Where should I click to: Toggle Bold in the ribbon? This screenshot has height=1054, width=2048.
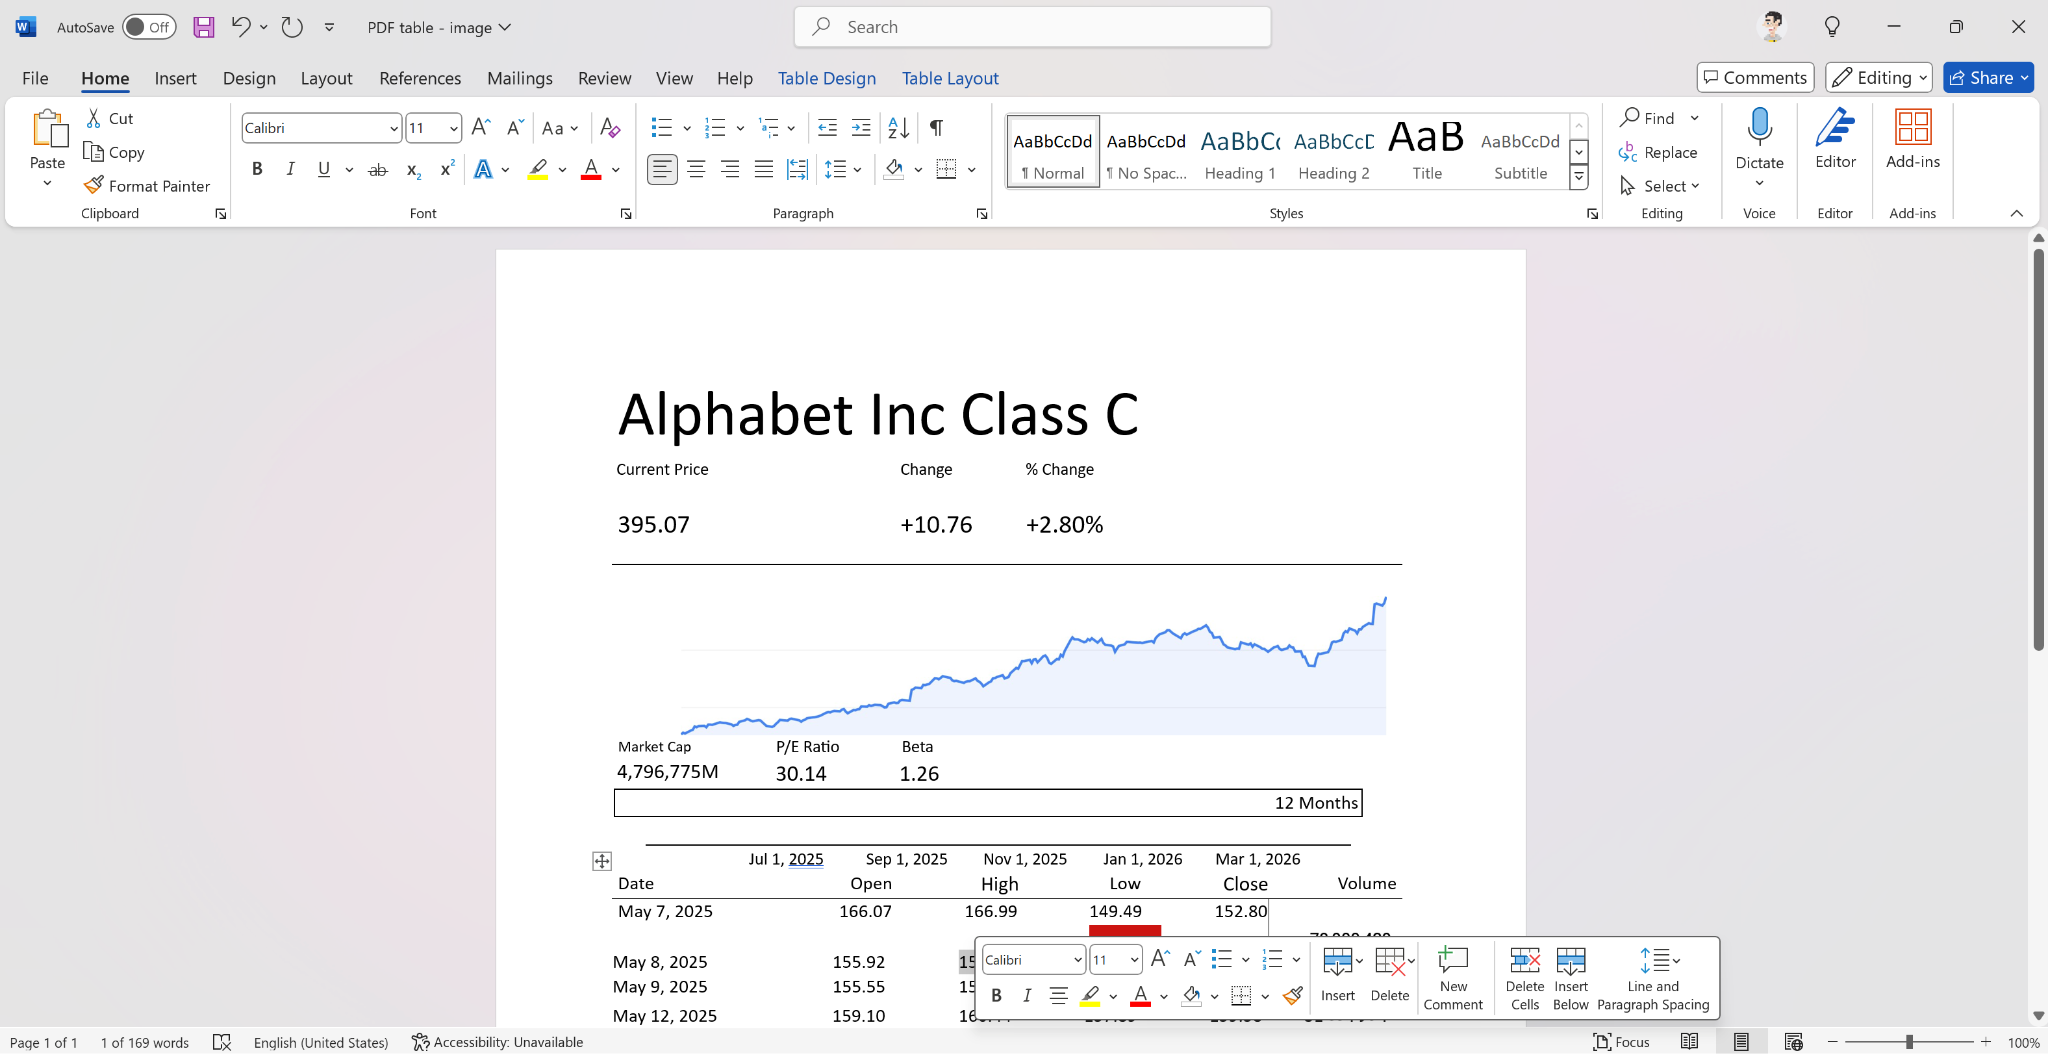click(x=257, y=170)
